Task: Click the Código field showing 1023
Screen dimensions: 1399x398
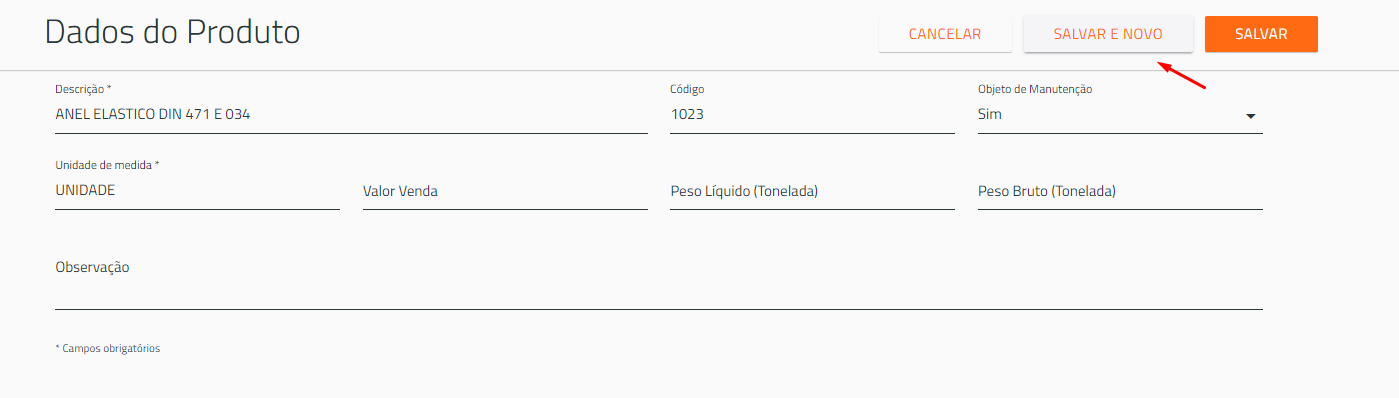Action: pyautogui.click(x=812, y=115)
